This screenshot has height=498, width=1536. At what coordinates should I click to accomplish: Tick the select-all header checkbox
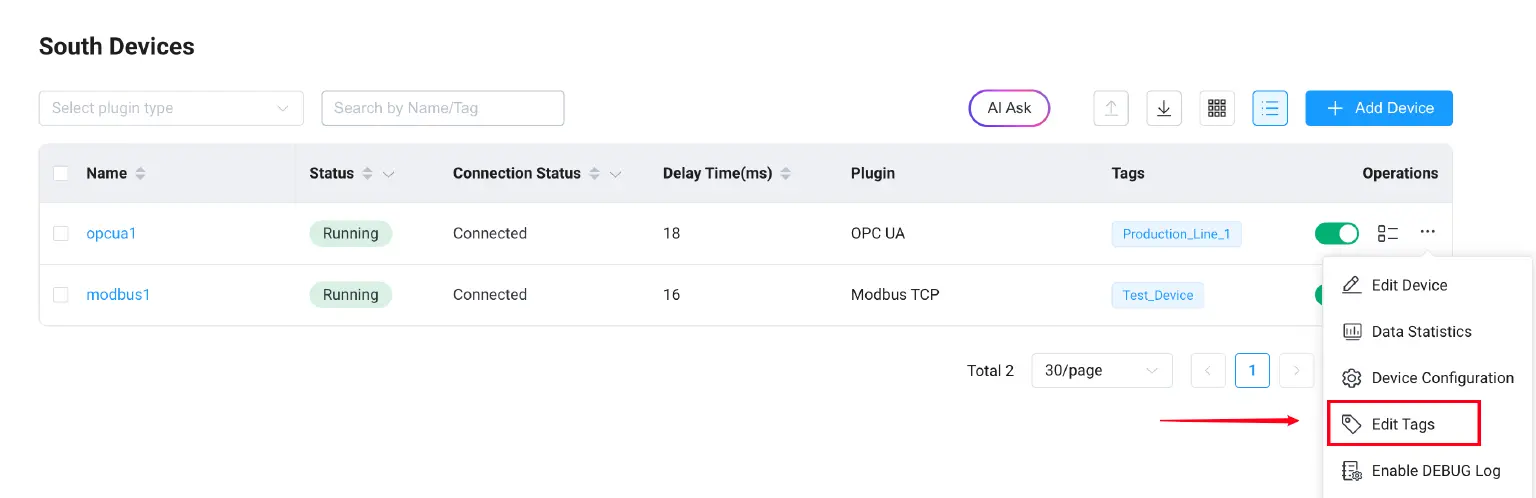tap(61, 173)
